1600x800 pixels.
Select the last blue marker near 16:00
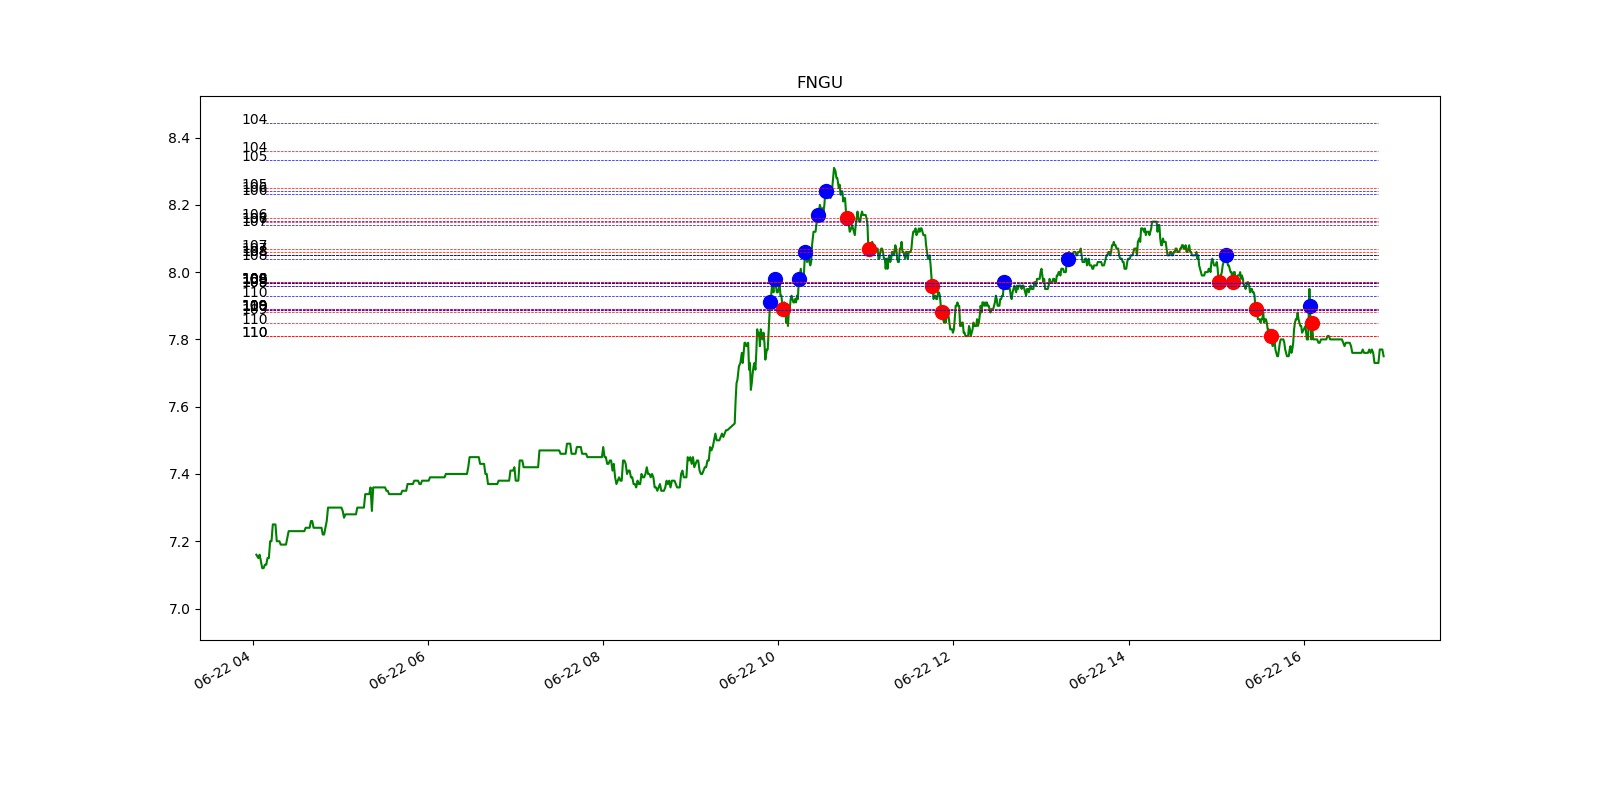pos(1310,306)
